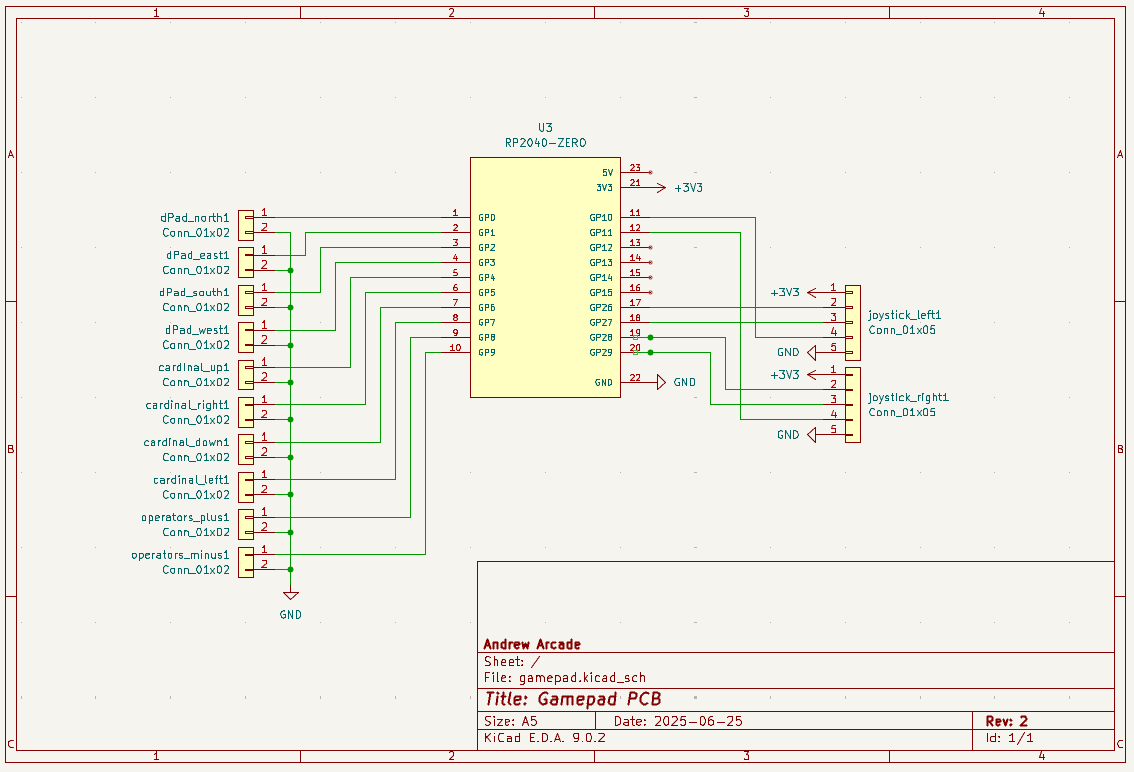The image size is (1134, 772).
Task: Click the Conn_01x05 value under joystick_right1
Action: pos(902,412)
